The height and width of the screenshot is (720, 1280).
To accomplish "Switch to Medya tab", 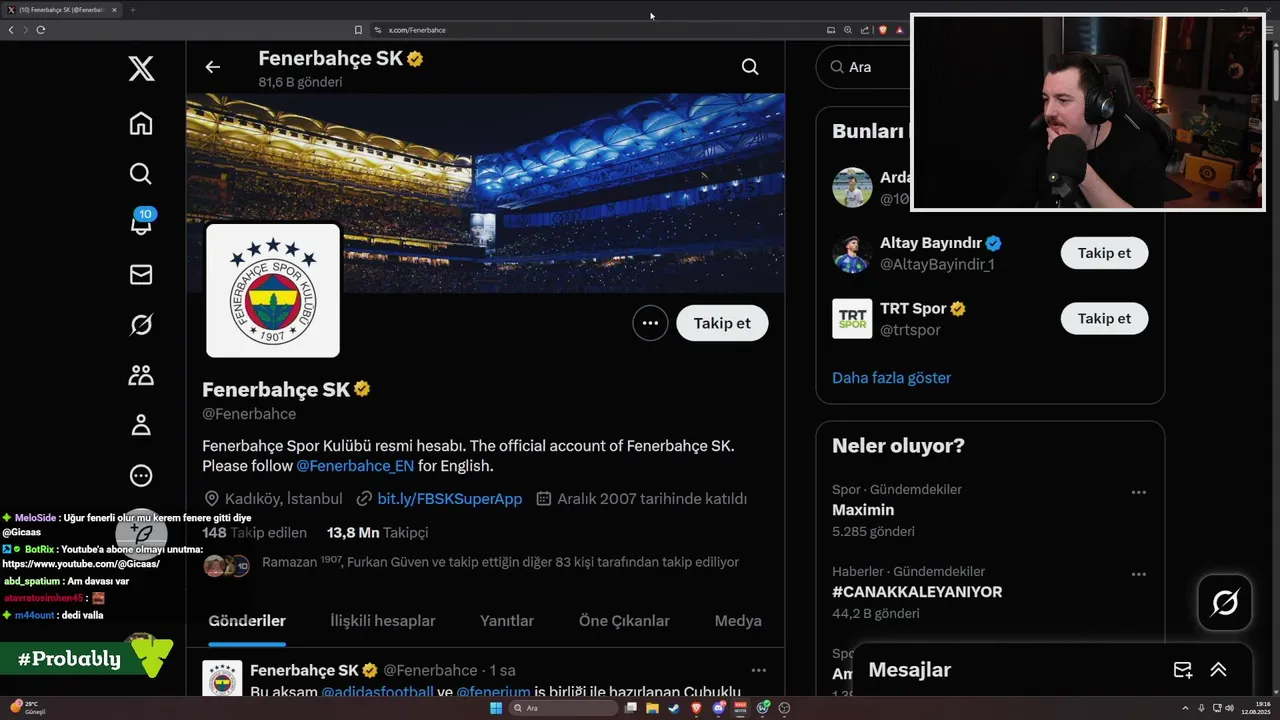I will [738, 621].
